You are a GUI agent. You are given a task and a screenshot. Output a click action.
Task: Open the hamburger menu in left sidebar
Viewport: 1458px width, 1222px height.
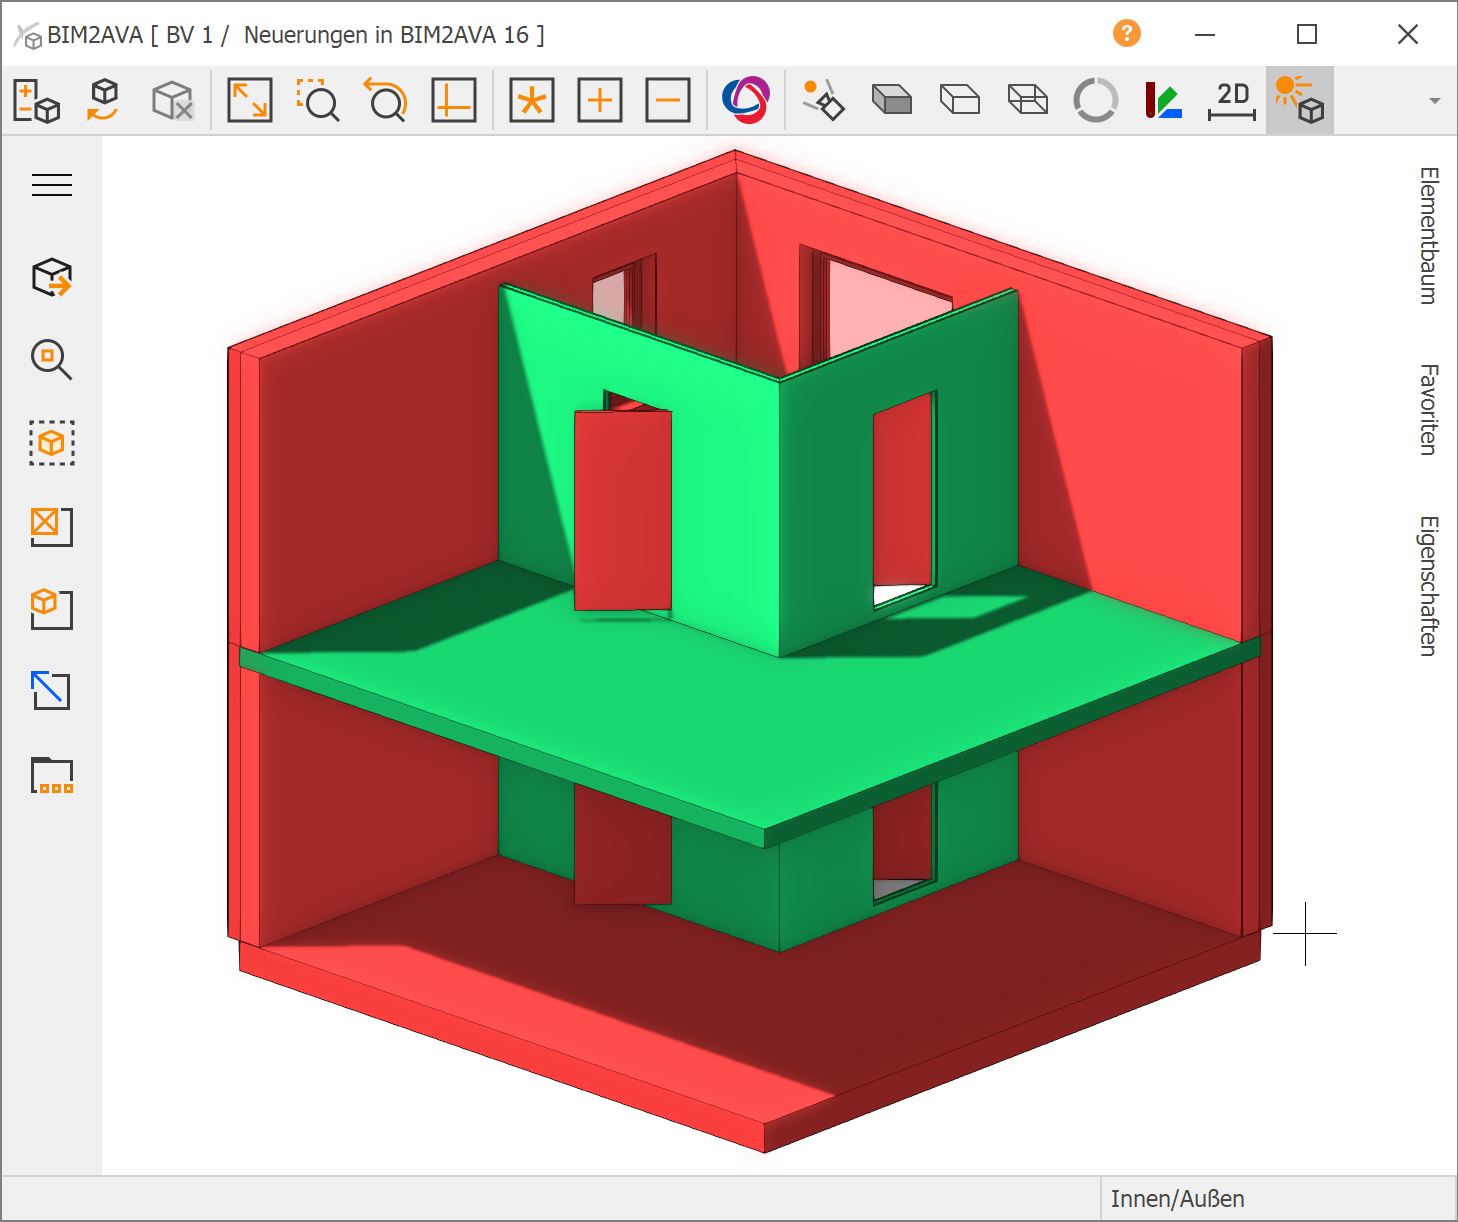[52, 185]
